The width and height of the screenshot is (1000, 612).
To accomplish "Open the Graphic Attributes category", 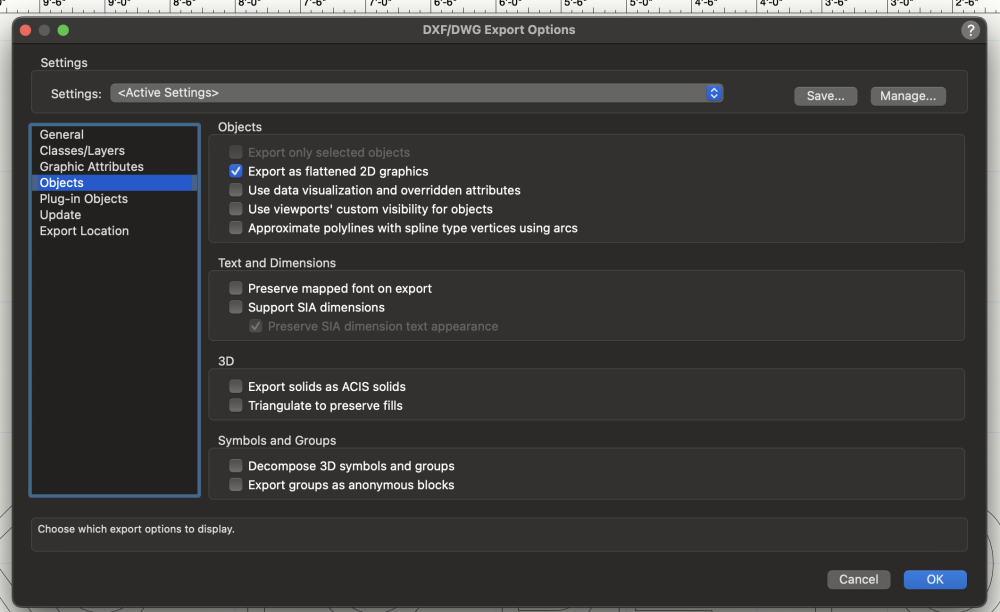I will coord(91,167).
